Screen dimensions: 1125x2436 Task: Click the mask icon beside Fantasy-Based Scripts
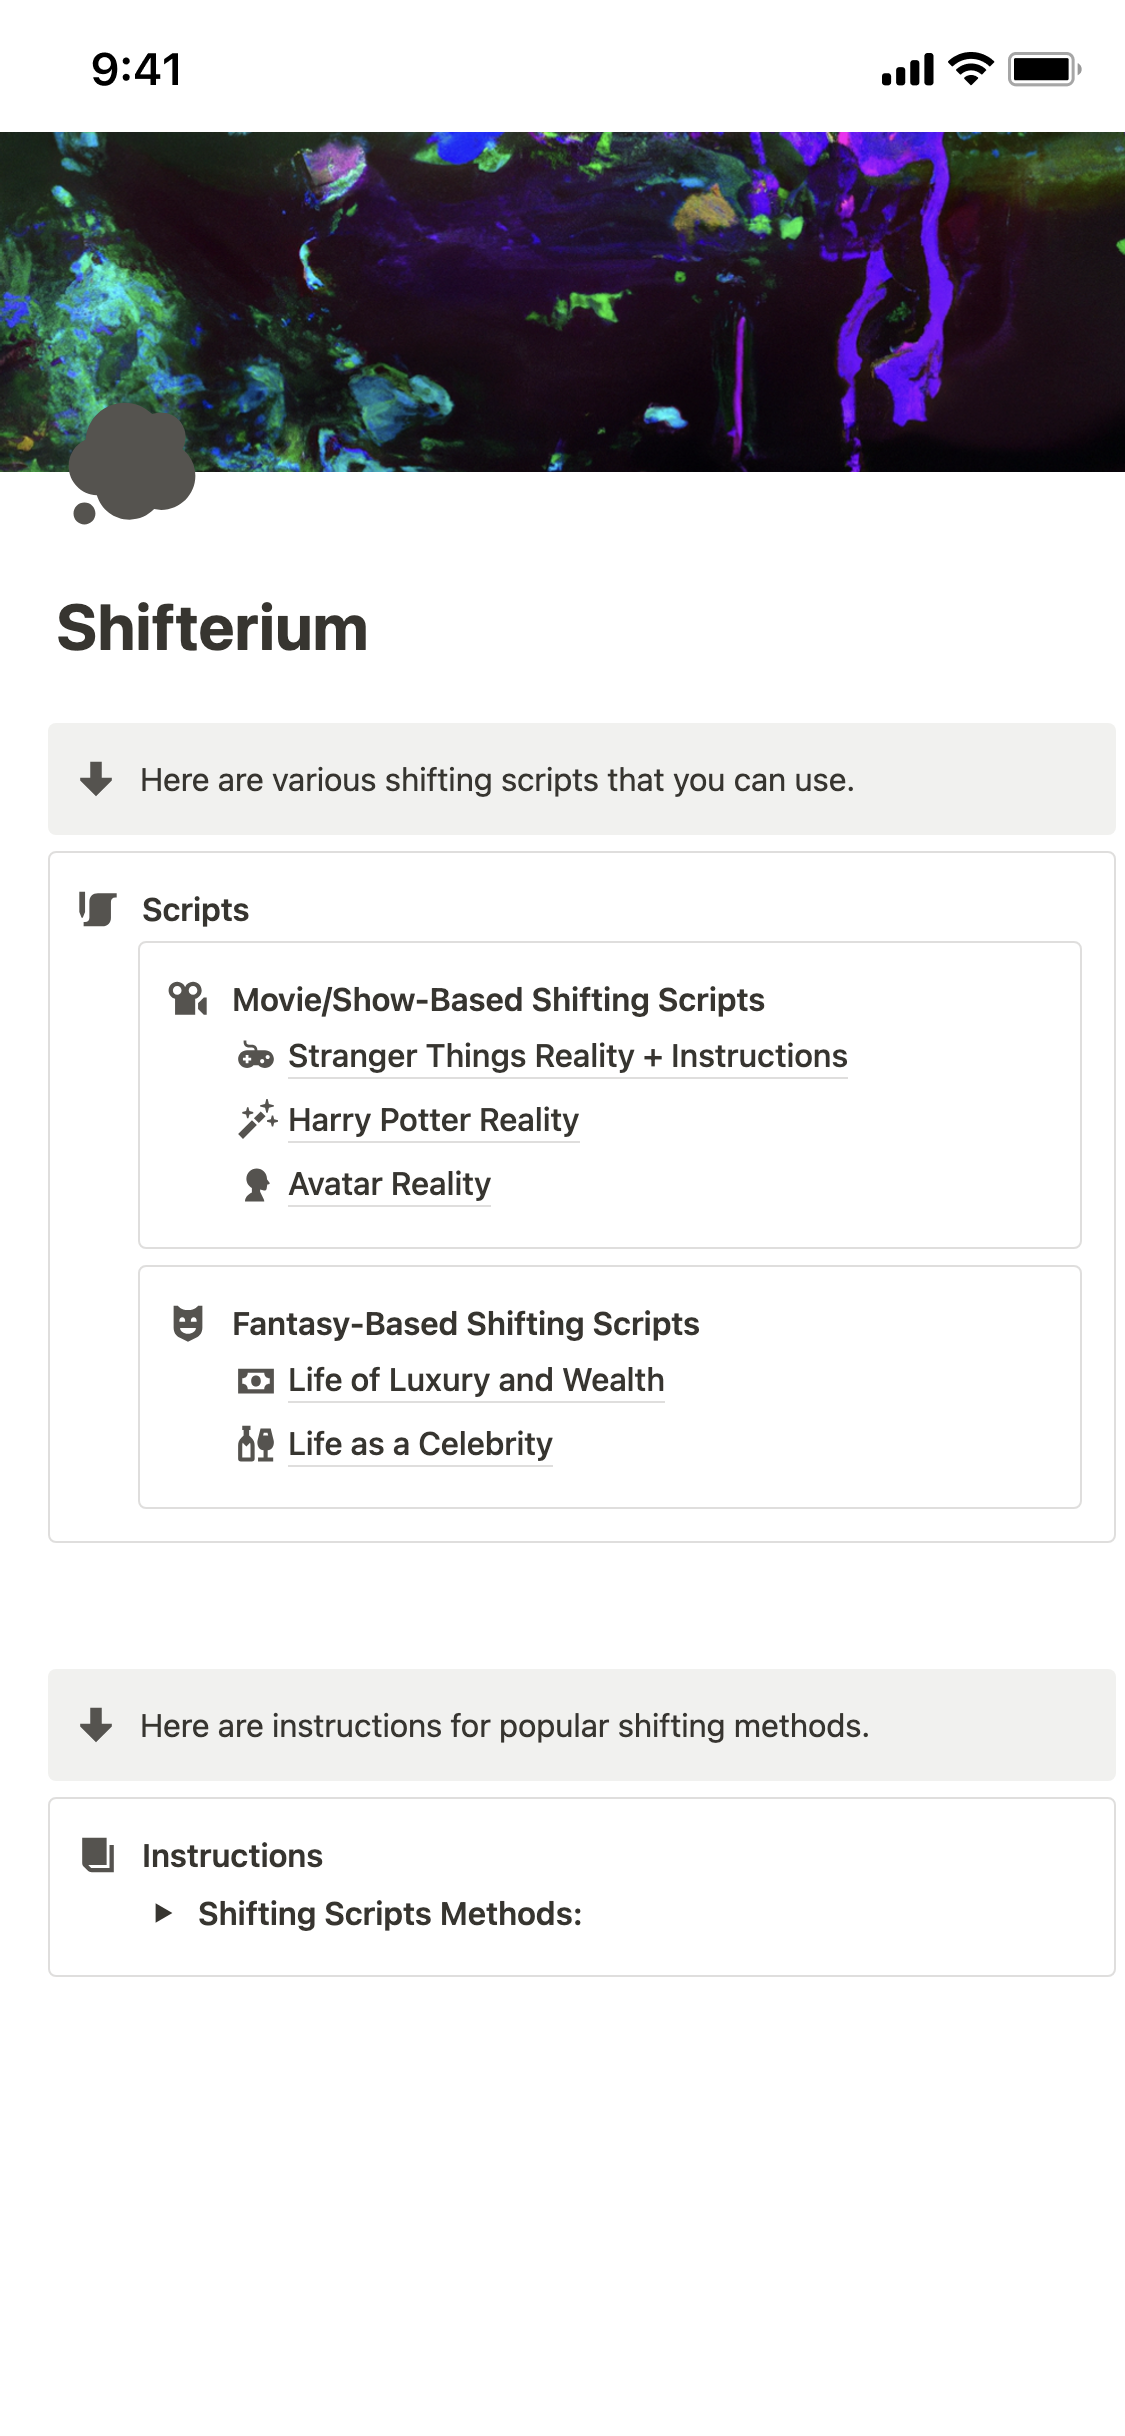(188, 1323)
